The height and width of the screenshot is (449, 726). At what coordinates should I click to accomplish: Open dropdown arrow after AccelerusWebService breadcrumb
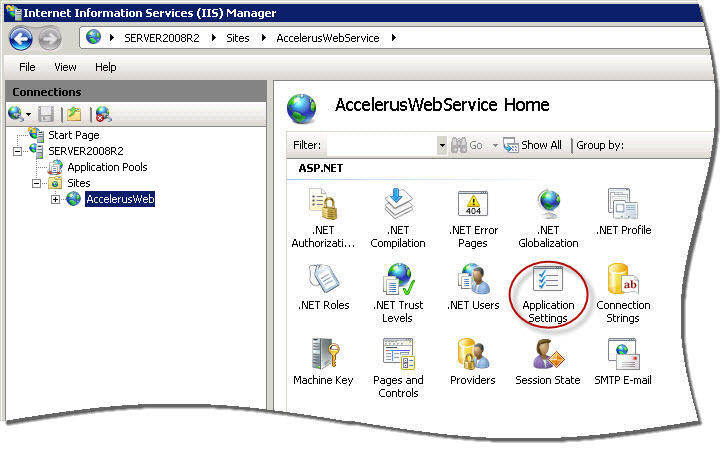pos(394,38)
